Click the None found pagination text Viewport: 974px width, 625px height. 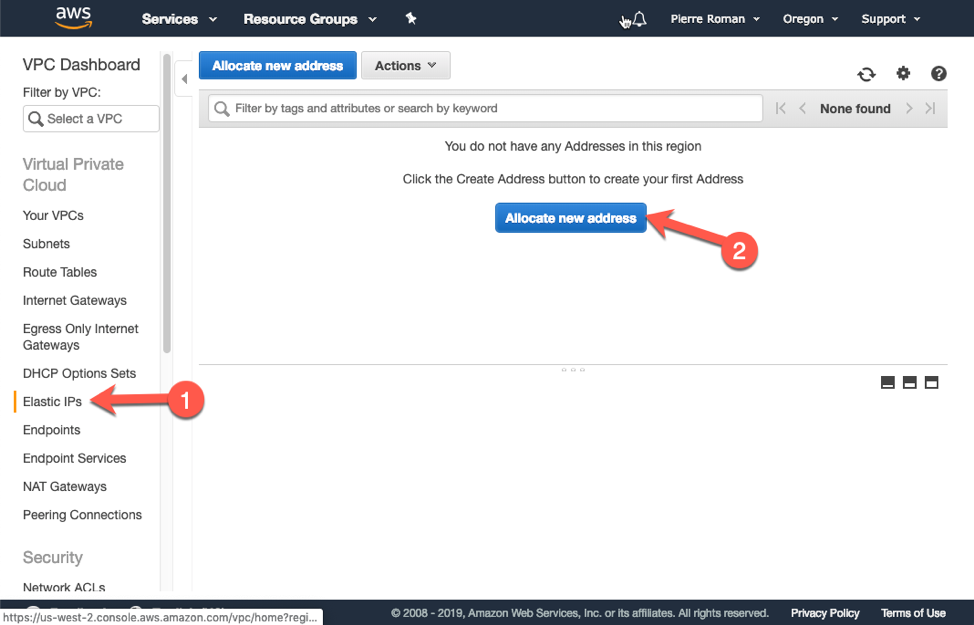pyautogui.click(x=855, y=109)
